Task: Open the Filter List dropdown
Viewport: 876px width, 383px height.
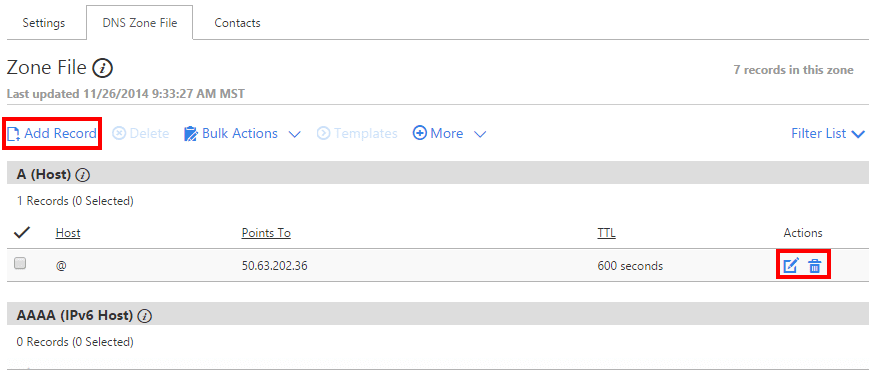Action: click(828, 134)
